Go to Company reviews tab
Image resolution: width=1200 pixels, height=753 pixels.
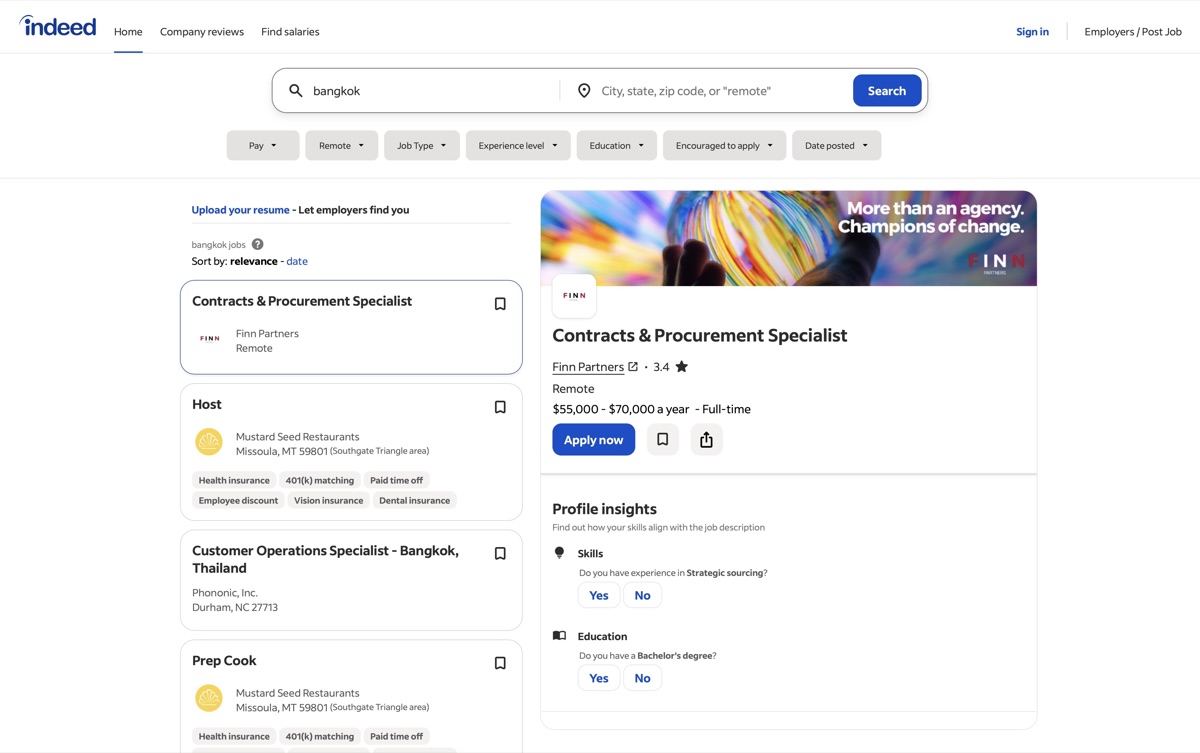[x=202, y=32]
